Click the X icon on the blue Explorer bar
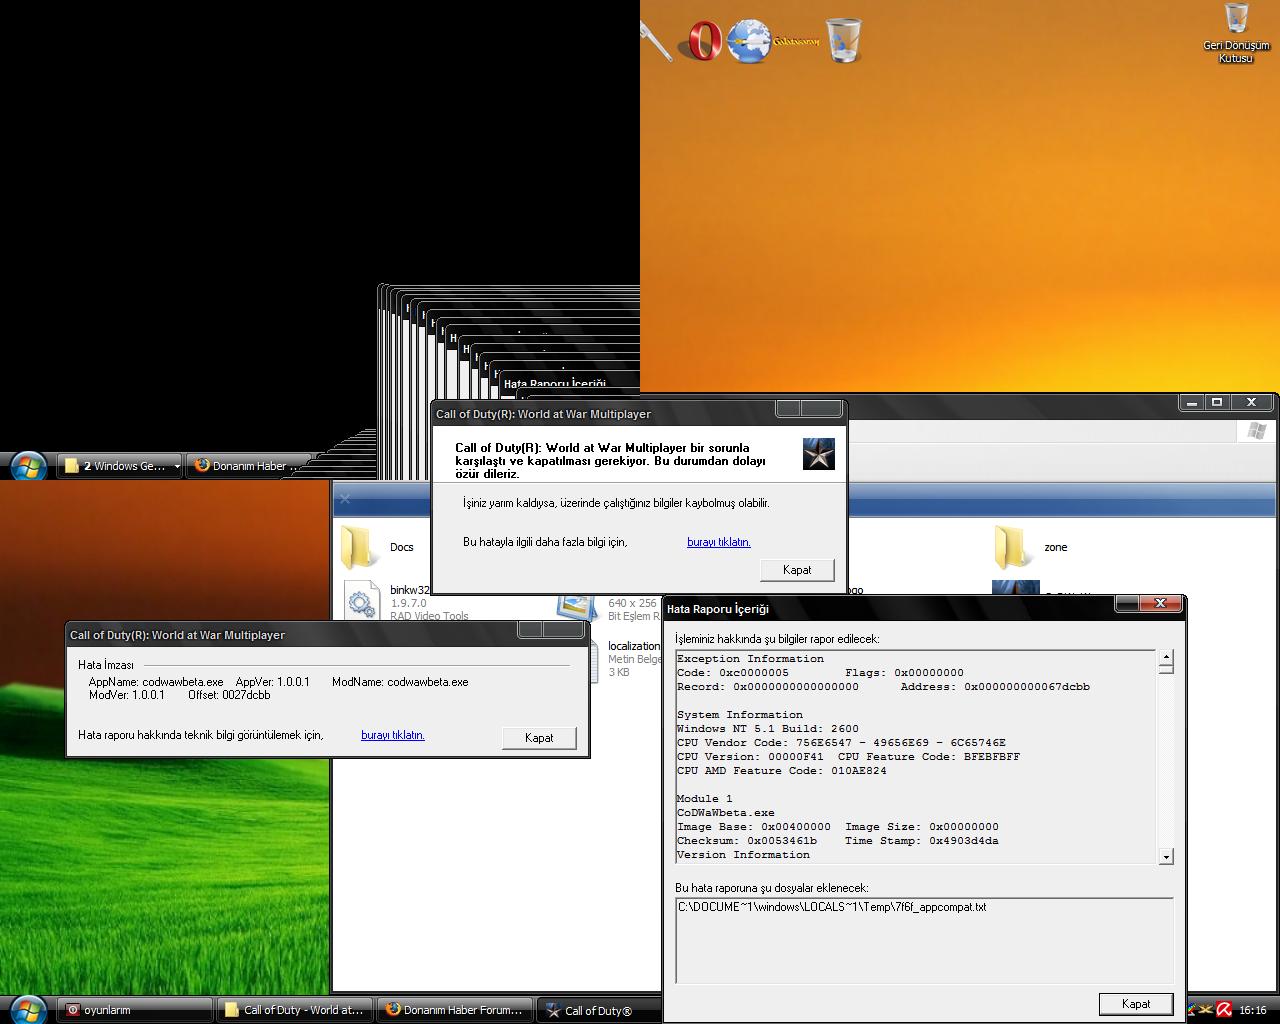The image size is (1280, 1024). tap(345, 499)
